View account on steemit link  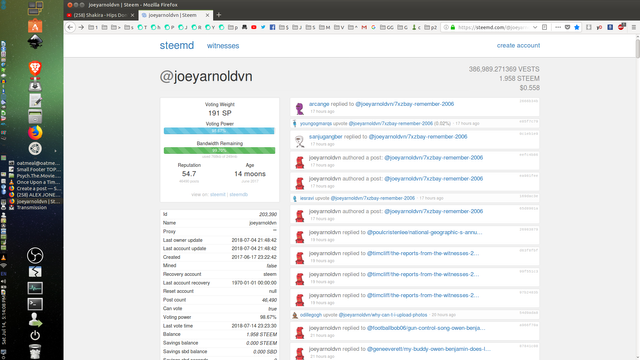point(218,194)
